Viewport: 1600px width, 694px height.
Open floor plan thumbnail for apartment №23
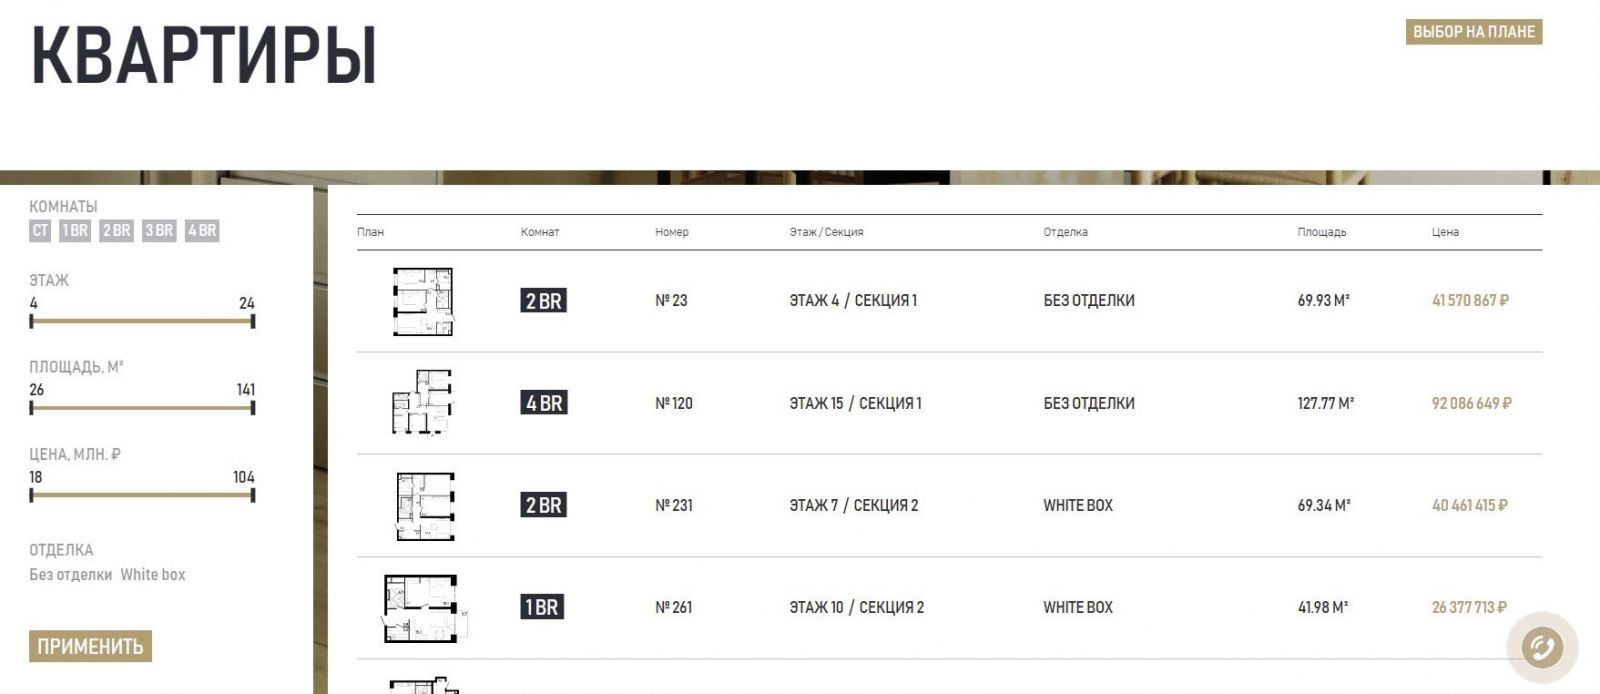pos(423,301)
